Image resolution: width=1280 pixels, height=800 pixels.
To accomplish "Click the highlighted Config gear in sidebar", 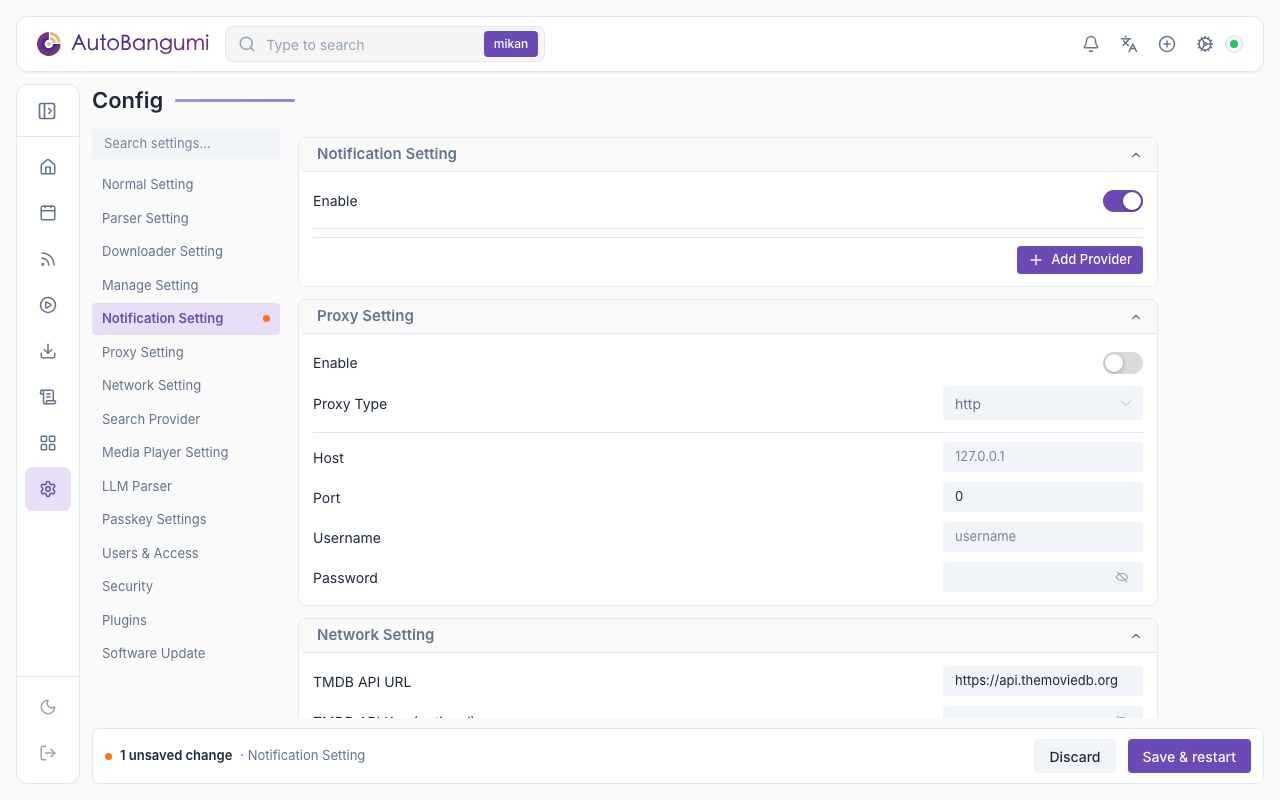I will coord(48,489).
